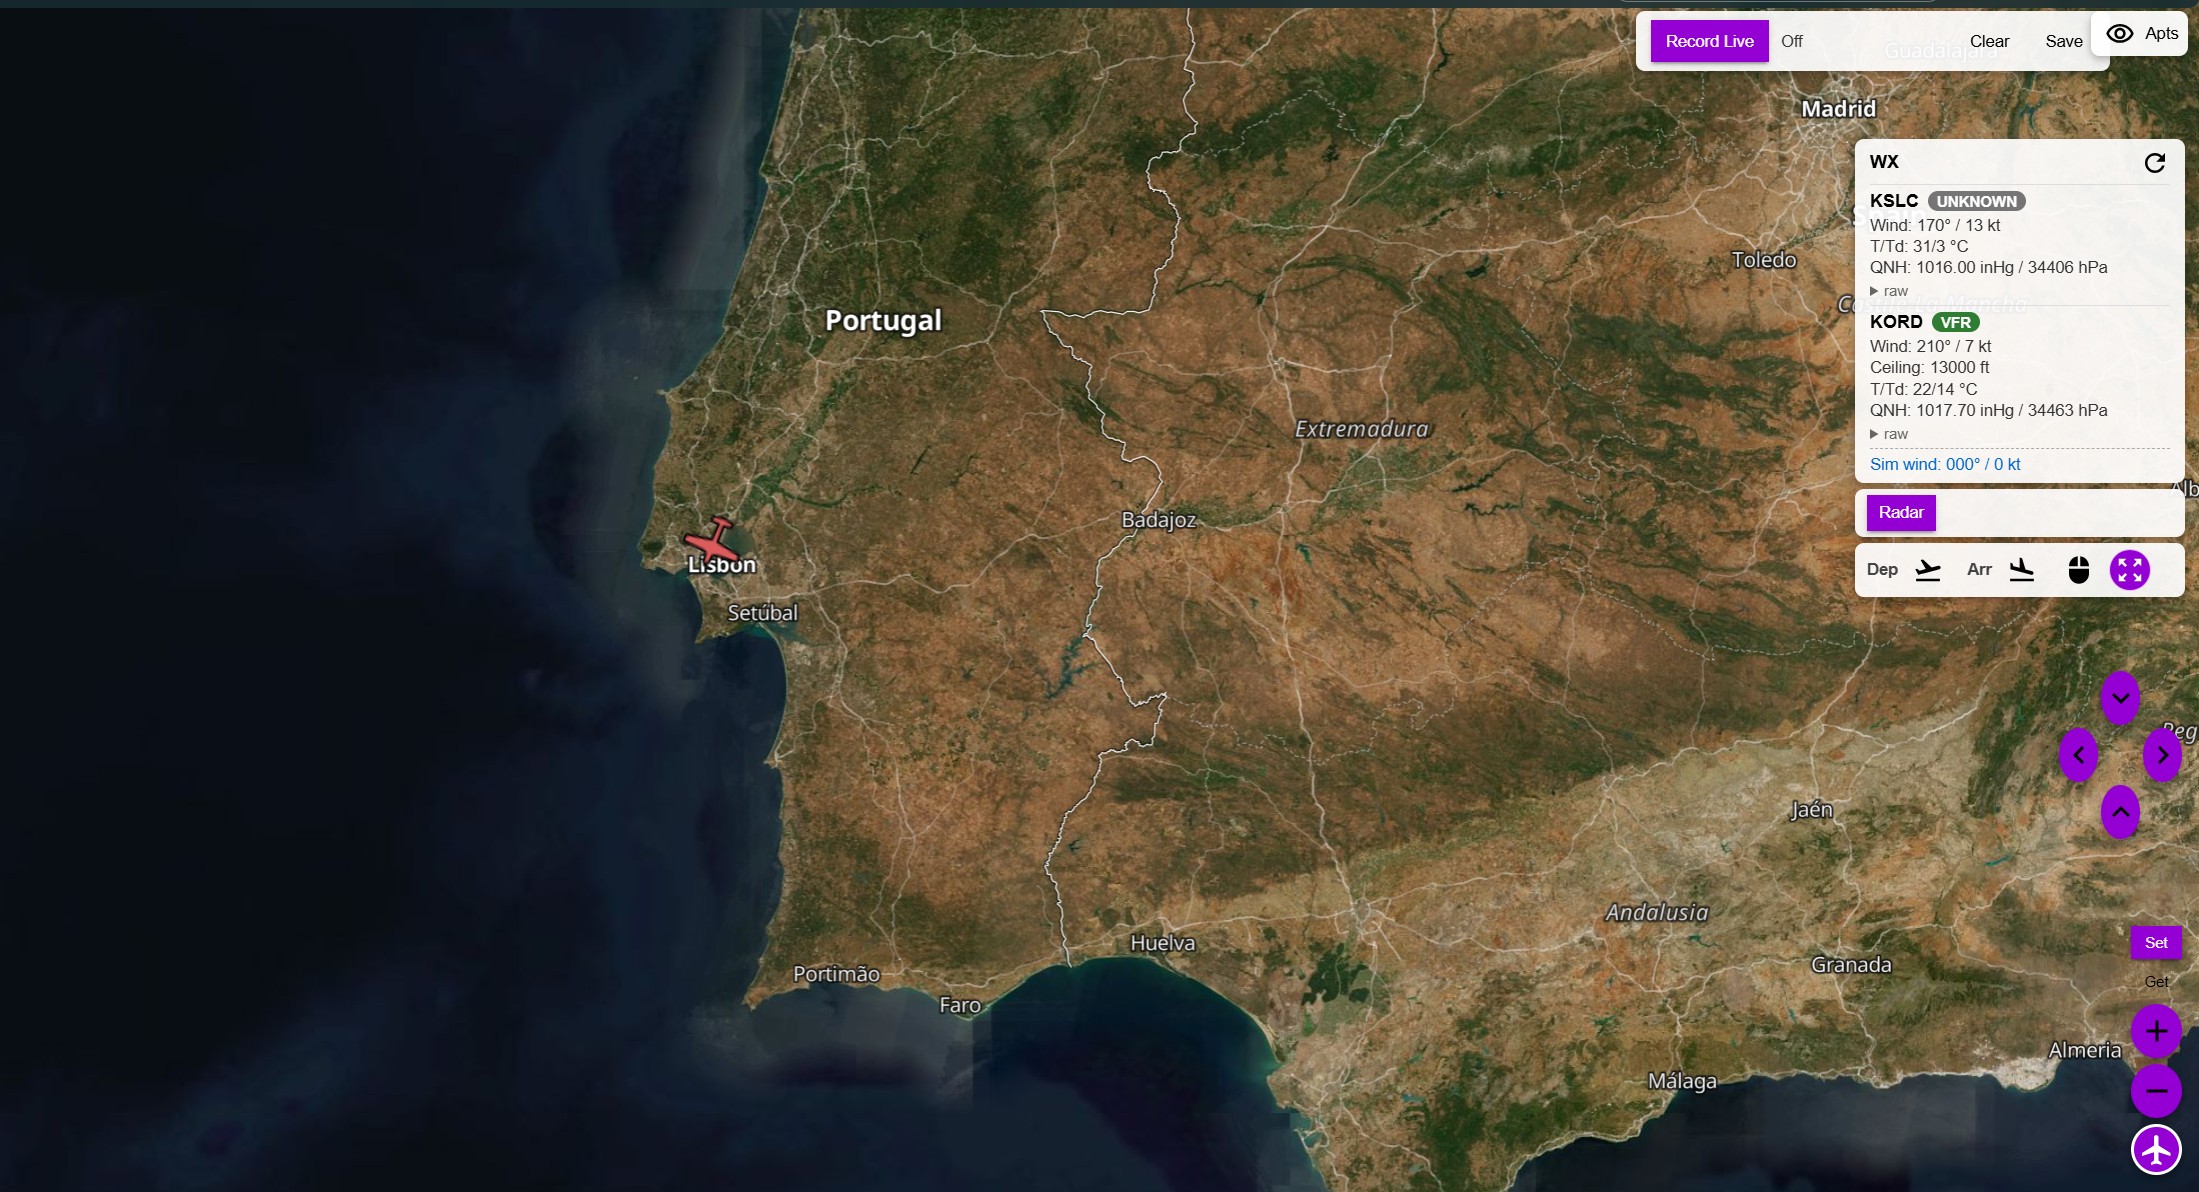Click the Badajoz city label
This screenshot has width=2199, height=1192.
pos(1158,520)
